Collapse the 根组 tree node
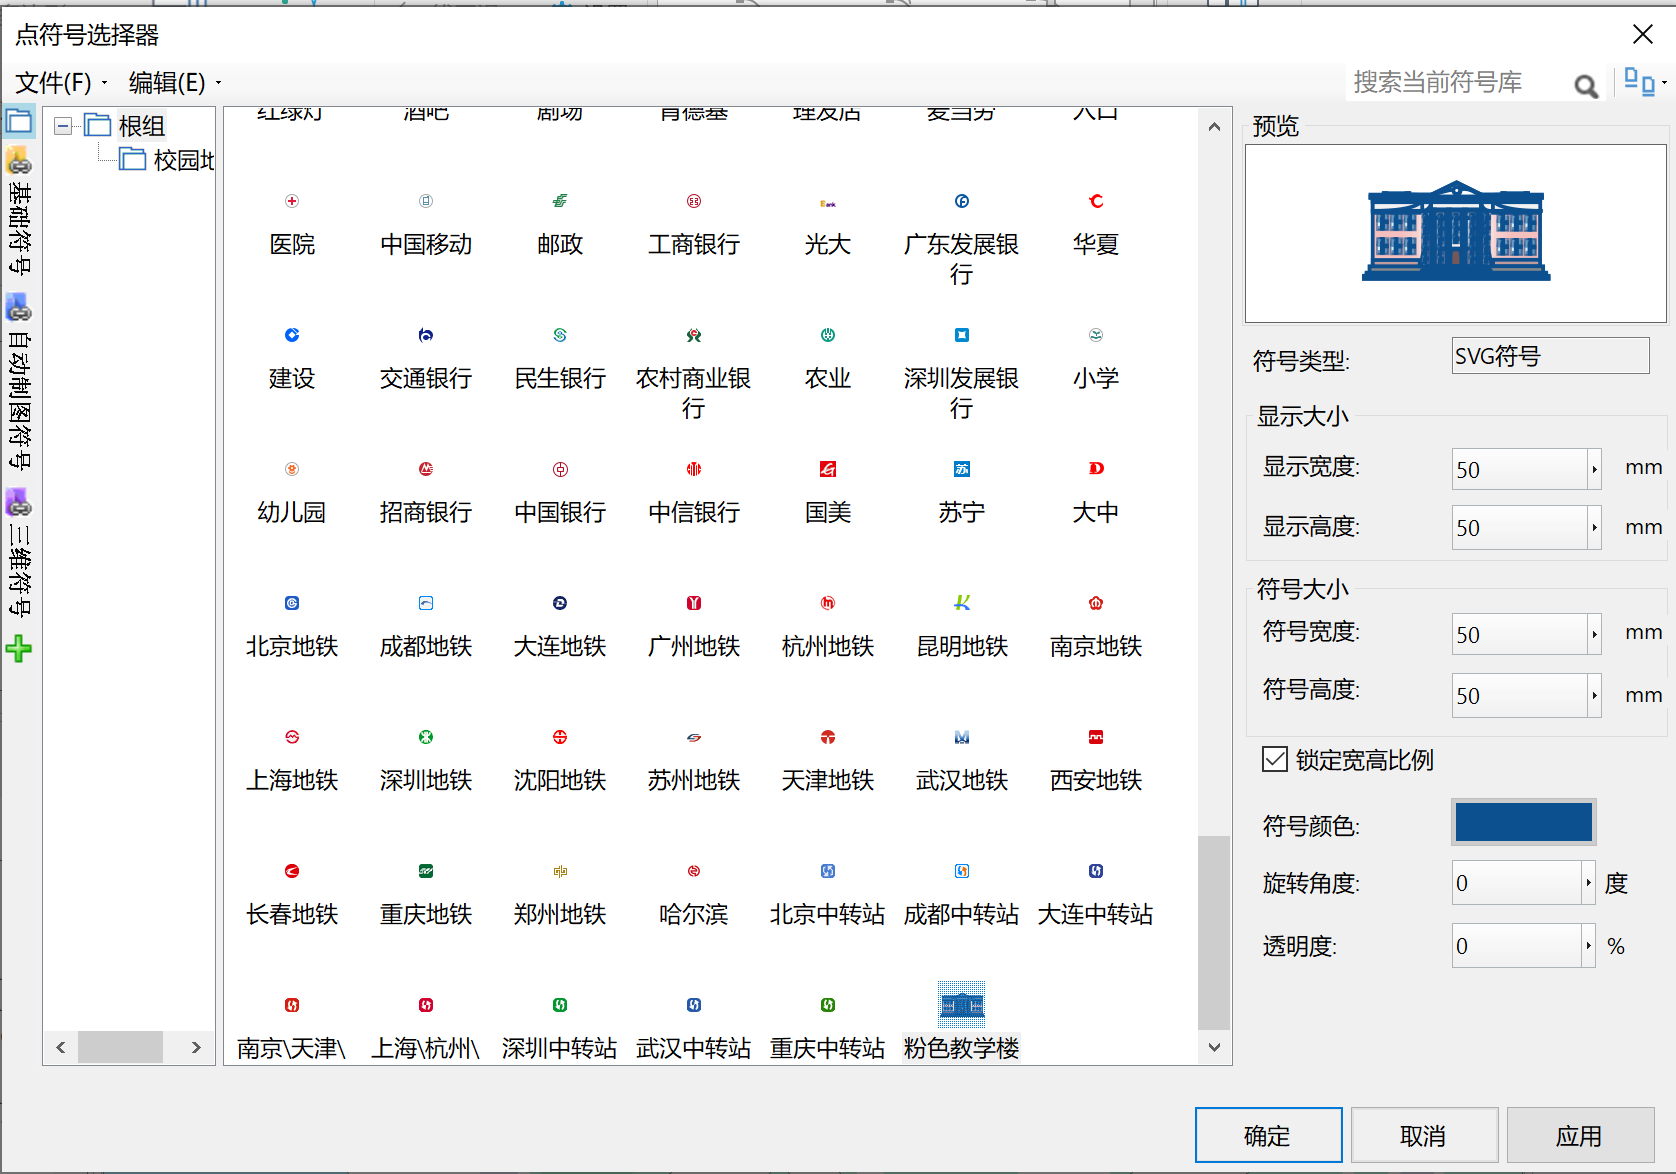This screenshot has height=1174, width=1676. pos(63,125)
